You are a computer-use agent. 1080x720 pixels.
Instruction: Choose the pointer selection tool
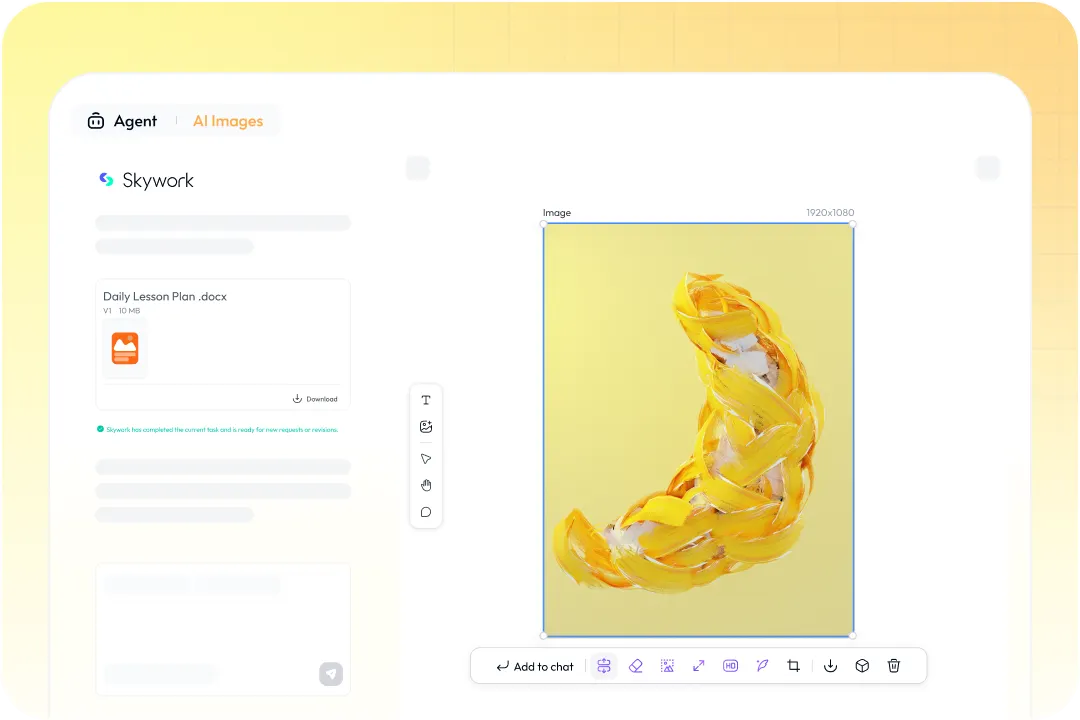[426, 459]
